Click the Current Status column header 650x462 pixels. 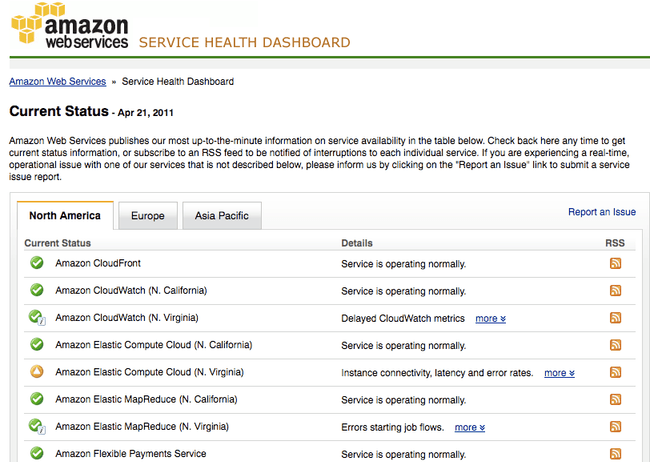(x=58, y=243)
